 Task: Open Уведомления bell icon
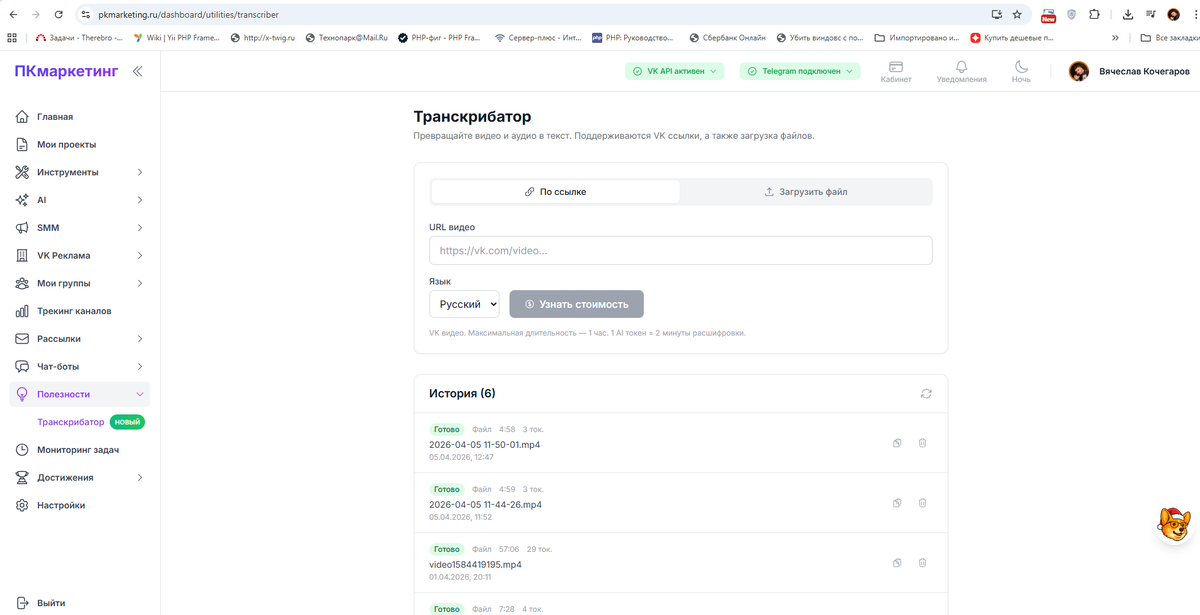[x=961, y=71]
